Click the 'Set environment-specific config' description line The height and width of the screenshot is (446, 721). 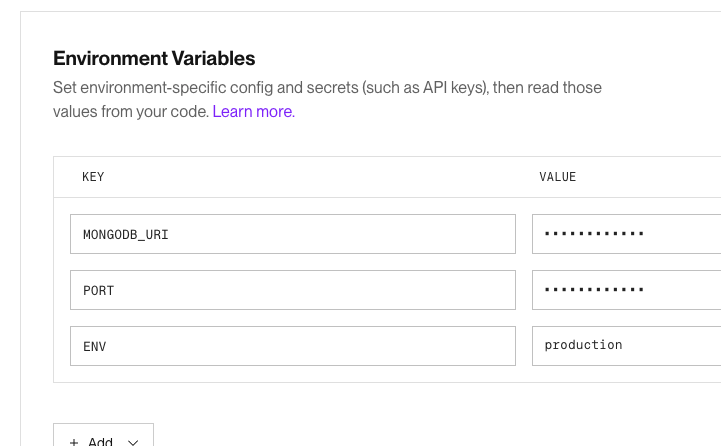[327, 87]
